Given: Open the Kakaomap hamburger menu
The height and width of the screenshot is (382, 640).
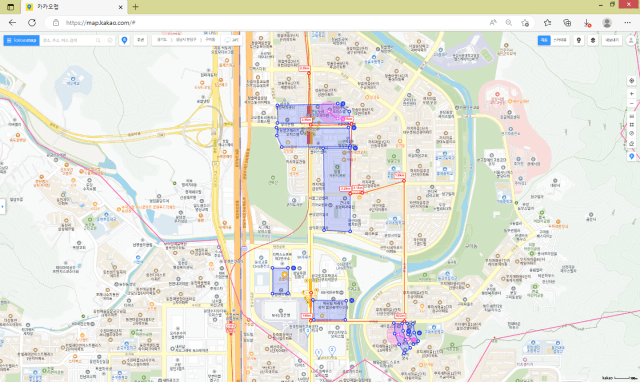Looking at the screenshot, I should click(x=9, y=40).
